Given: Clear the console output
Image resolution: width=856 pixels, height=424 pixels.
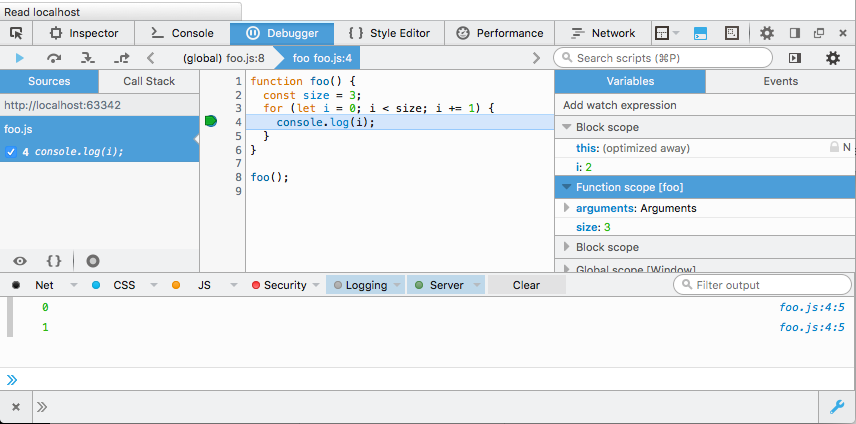Looking at the screenshot, I should click(x=526, y=285).
